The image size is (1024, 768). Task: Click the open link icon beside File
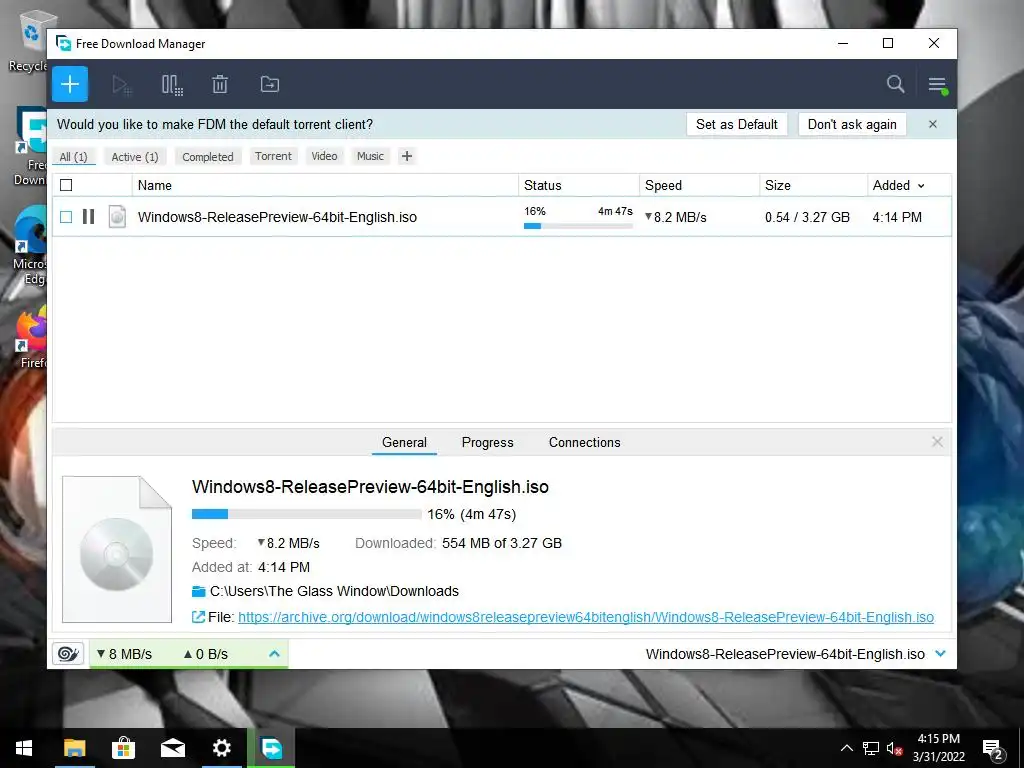198,617
